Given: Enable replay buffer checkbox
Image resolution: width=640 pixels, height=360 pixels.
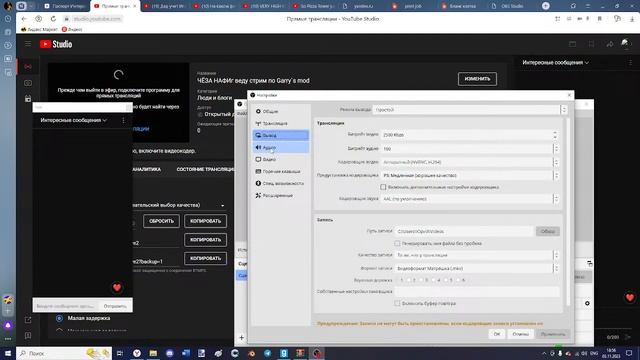Looking at the screenshot, I should pos(397,303).
